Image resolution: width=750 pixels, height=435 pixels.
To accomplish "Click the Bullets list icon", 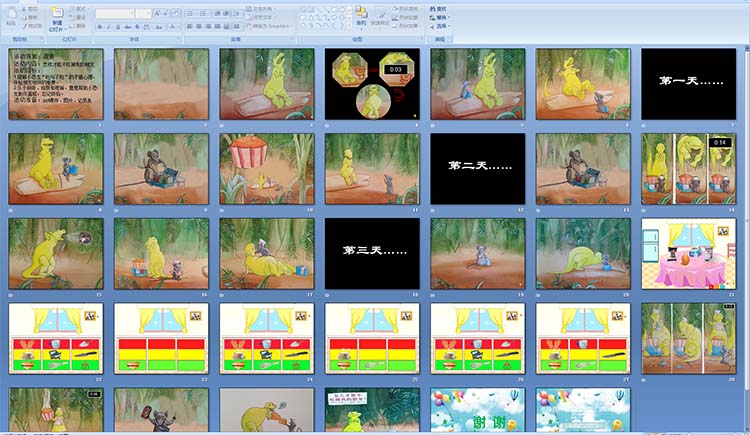I will (x=189, y=13).
